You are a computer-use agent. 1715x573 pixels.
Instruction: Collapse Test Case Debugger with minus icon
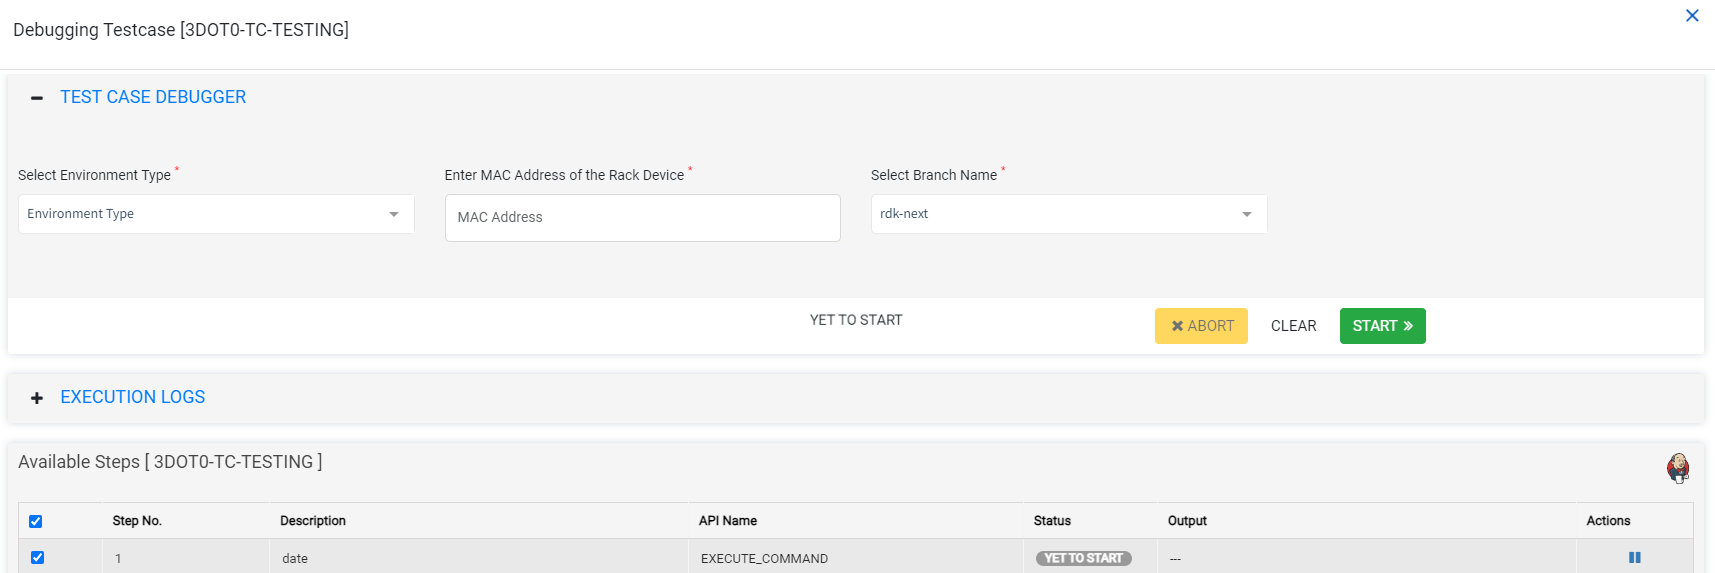(x=37, y=98)
